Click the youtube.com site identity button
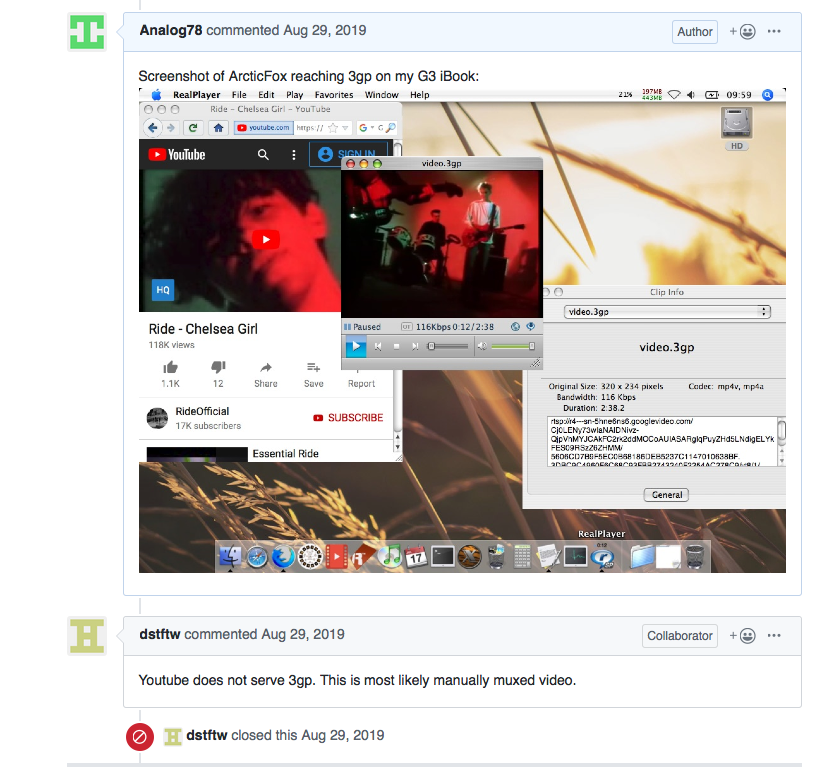Screen dimensions: 820x776 click(263, 128)
